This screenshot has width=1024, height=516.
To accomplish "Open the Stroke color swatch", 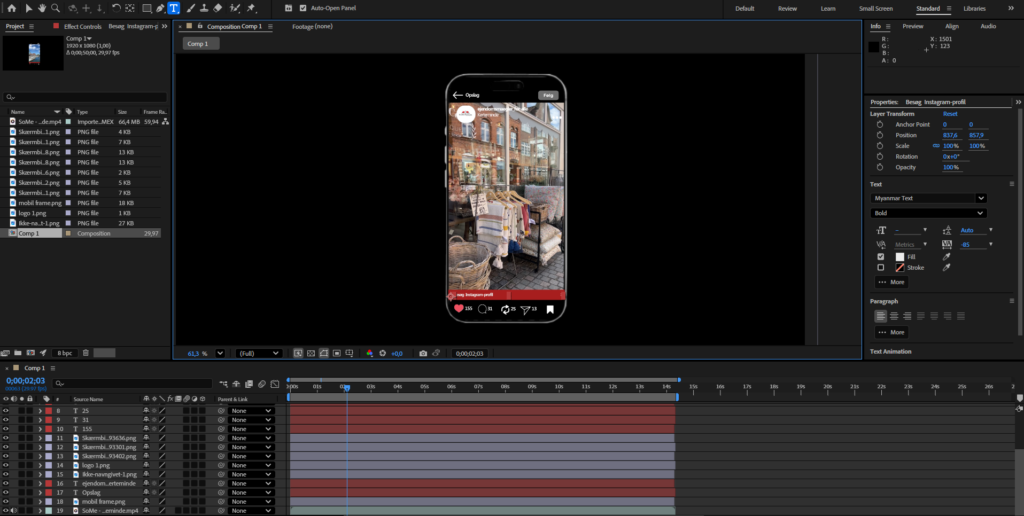I will [899, 267].
